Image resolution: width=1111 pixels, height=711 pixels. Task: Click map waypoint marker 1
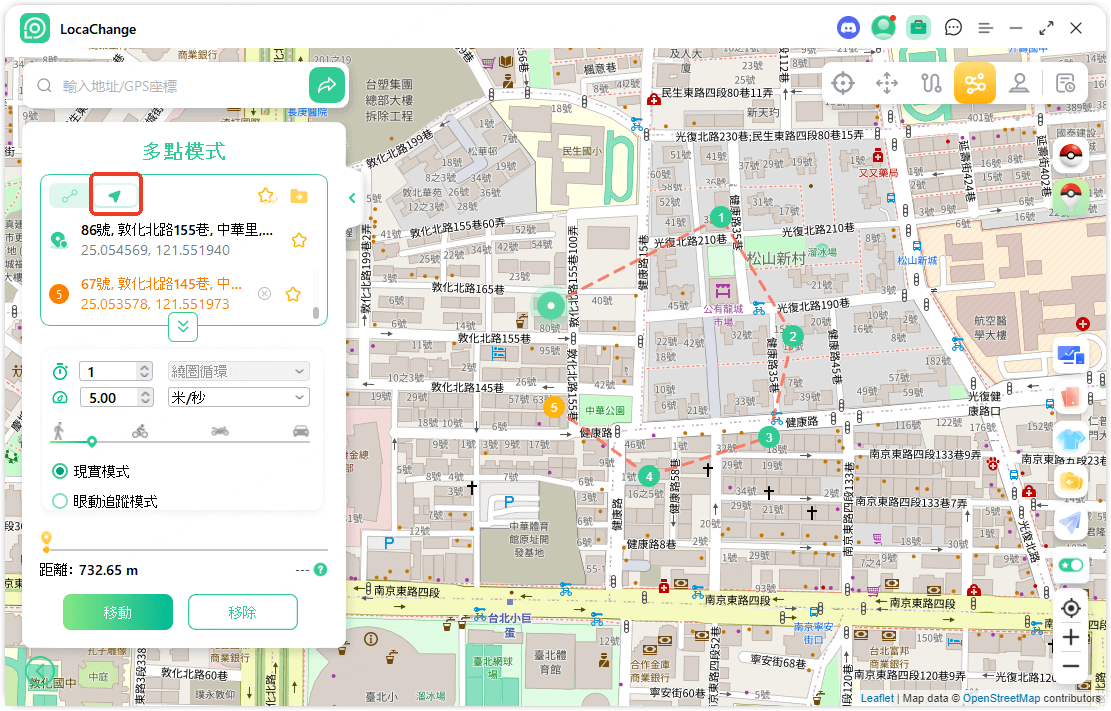pyautogui.click(x=721, y=217)
